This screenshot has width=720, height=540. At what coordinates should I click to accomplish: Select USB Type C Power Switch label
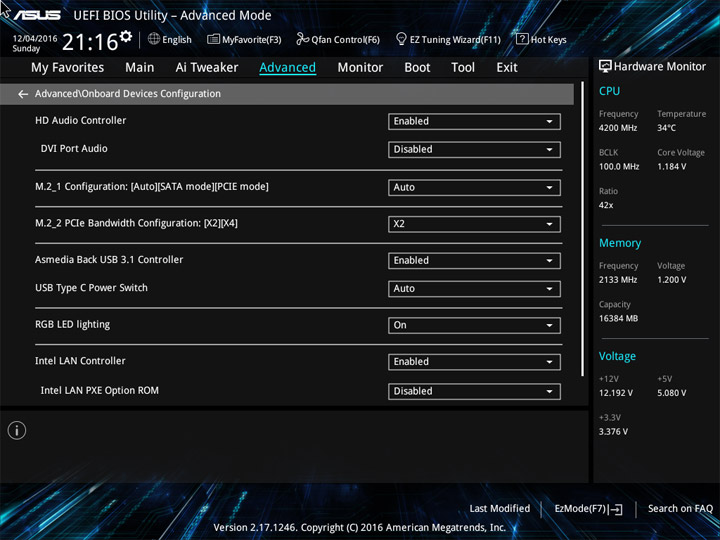point(91,288)
